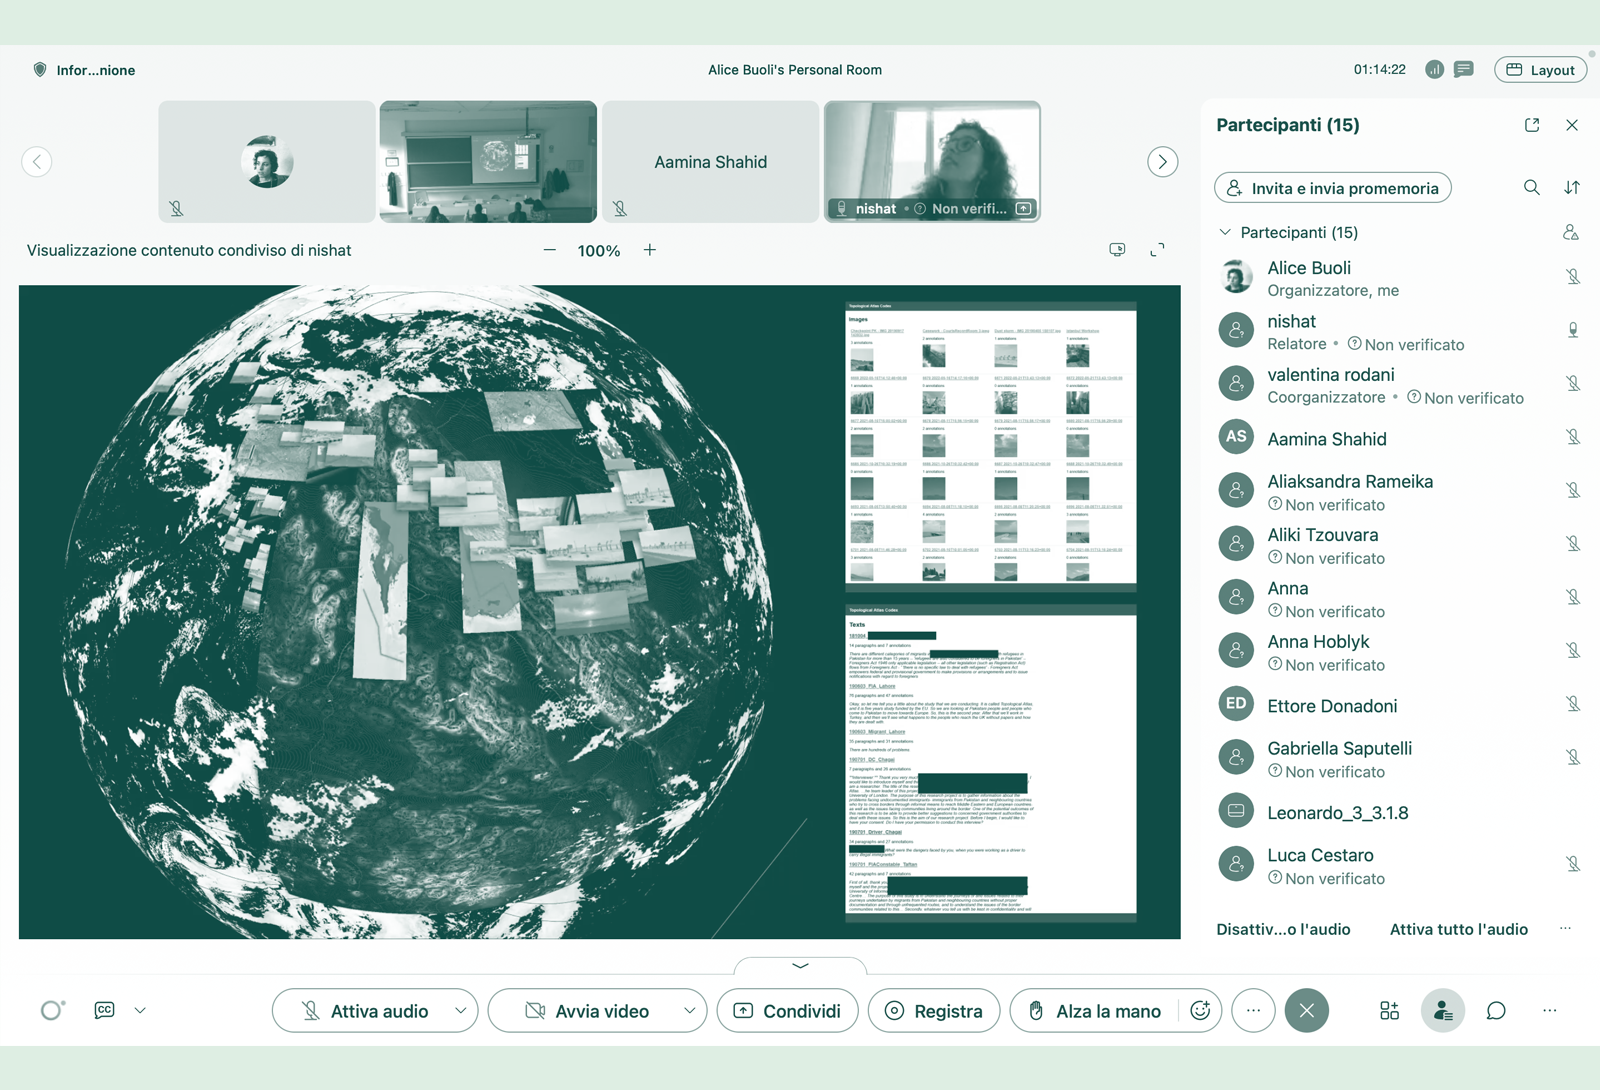Screen dimensions: 1600x1090
Task: Open the reactions smiley icon
Action: coord(1200,1011)
